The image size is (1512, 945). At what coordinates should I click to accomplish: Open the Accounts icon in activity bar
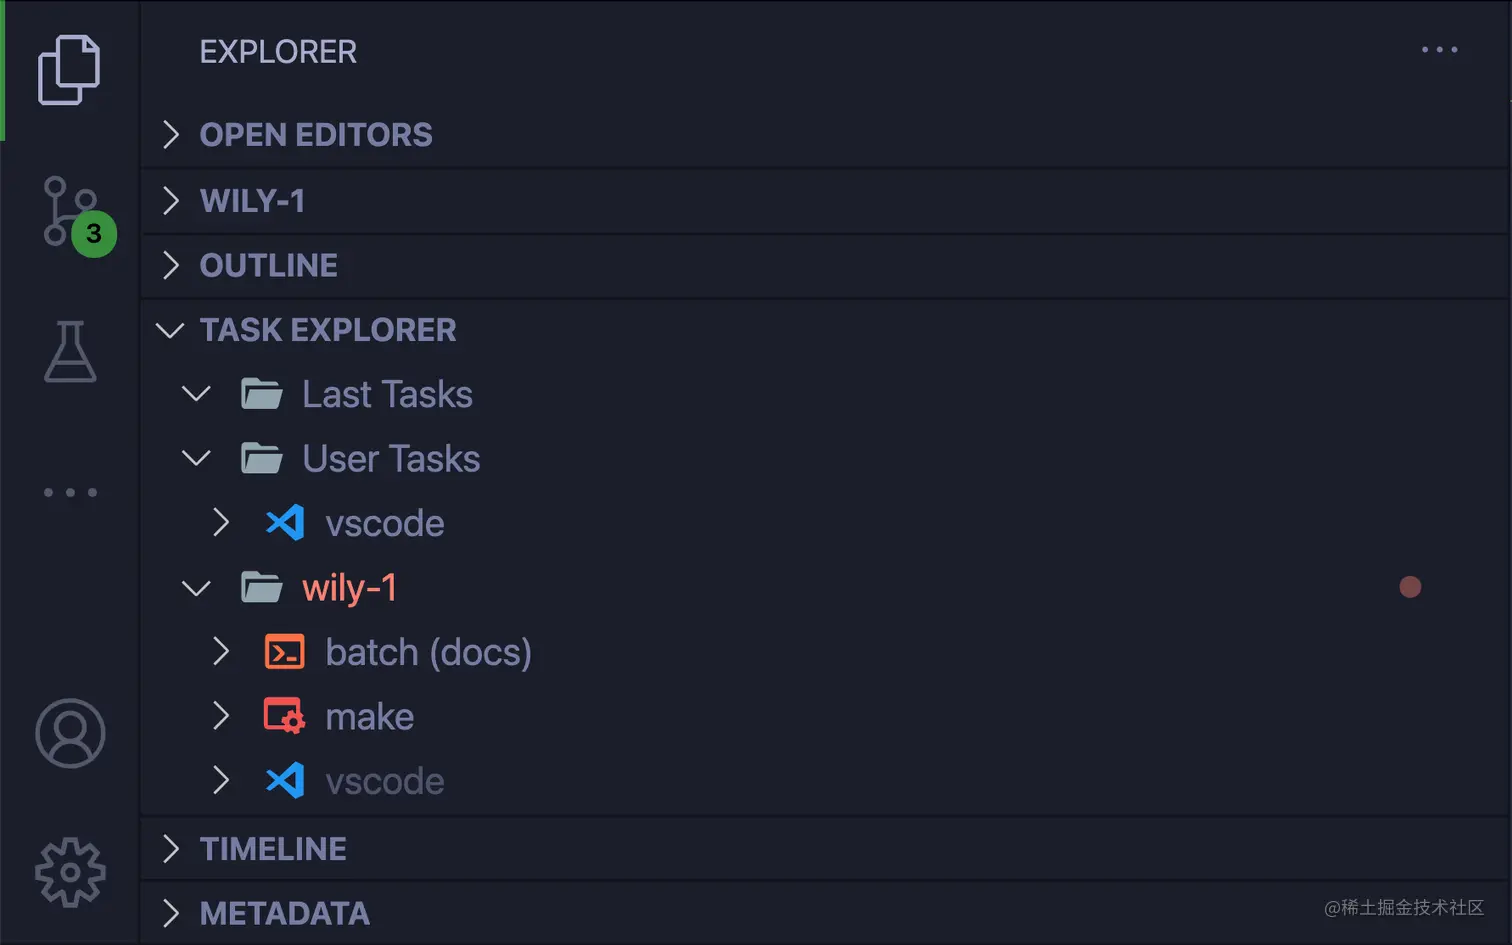pyautogui.click(x=70, y=733)
